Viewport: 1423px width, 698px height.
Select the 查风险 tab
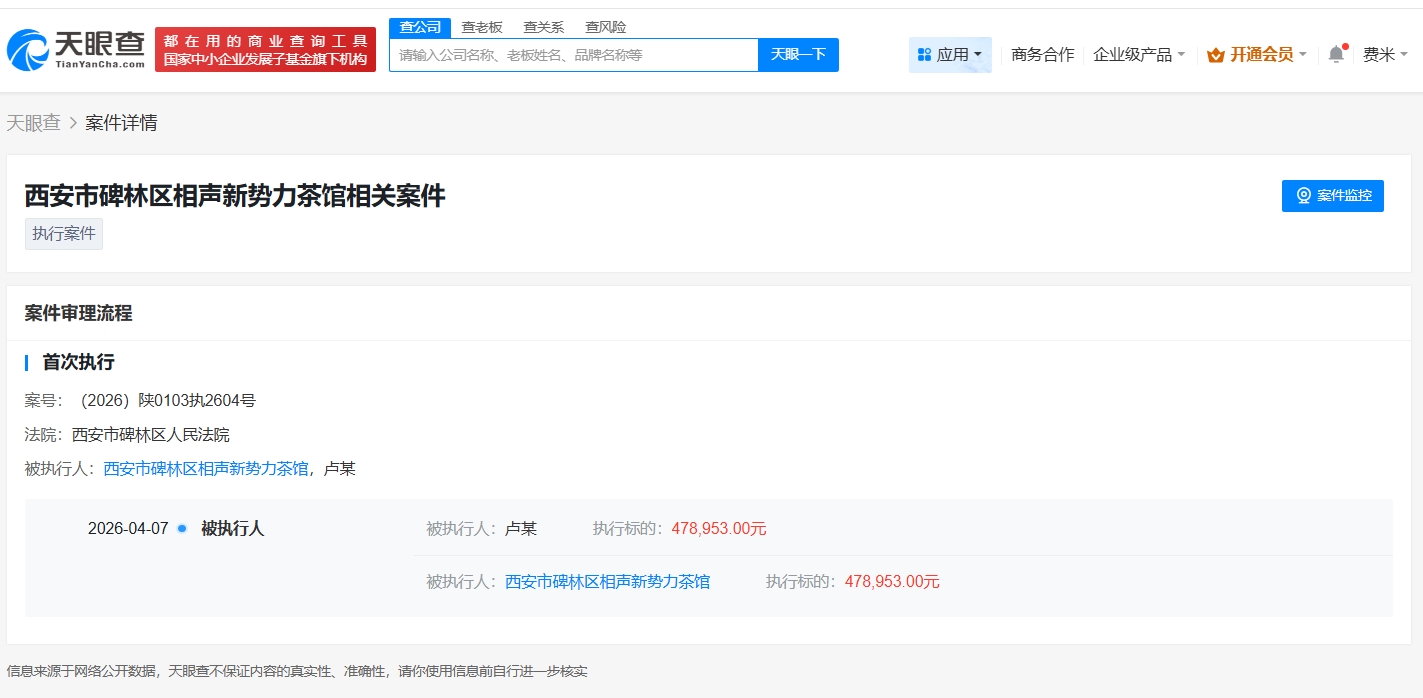[x=606, y=27]
